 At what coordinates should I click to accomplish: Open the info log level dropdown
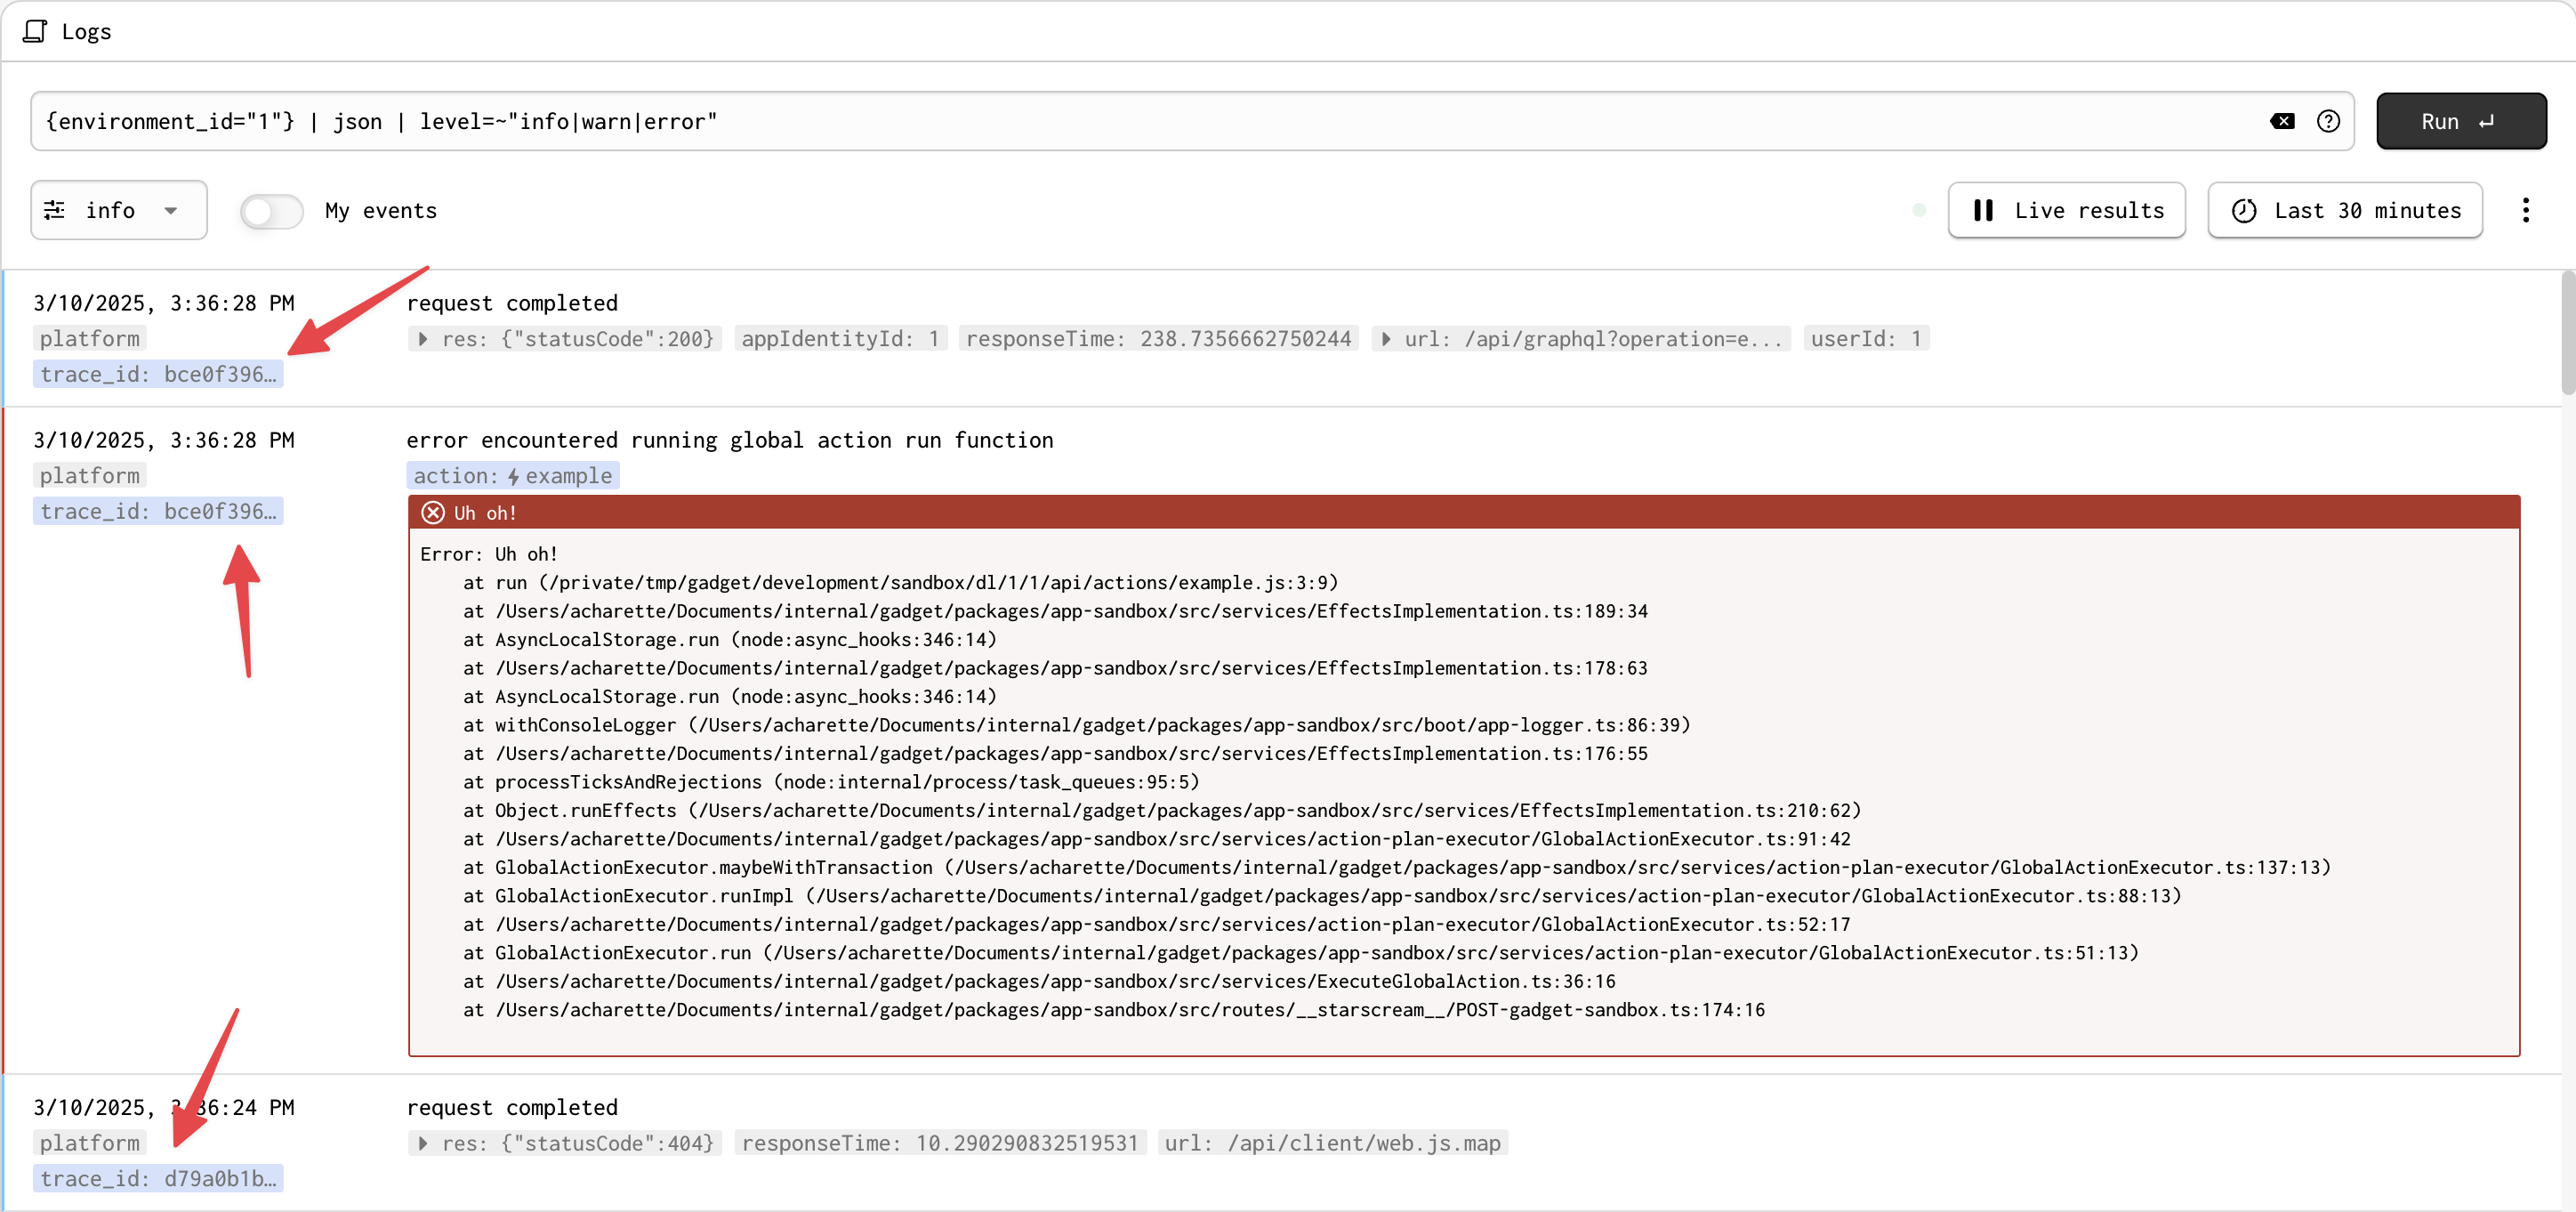(119, 210)
